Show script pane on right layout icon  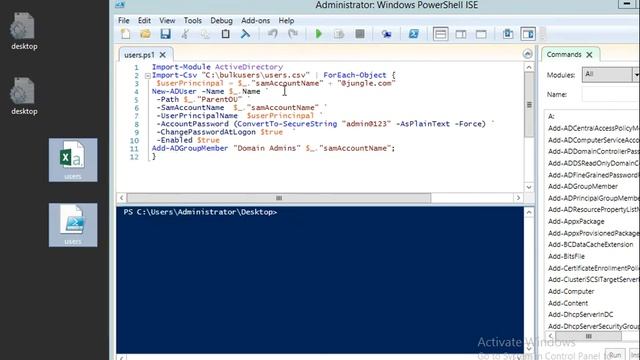461,34
